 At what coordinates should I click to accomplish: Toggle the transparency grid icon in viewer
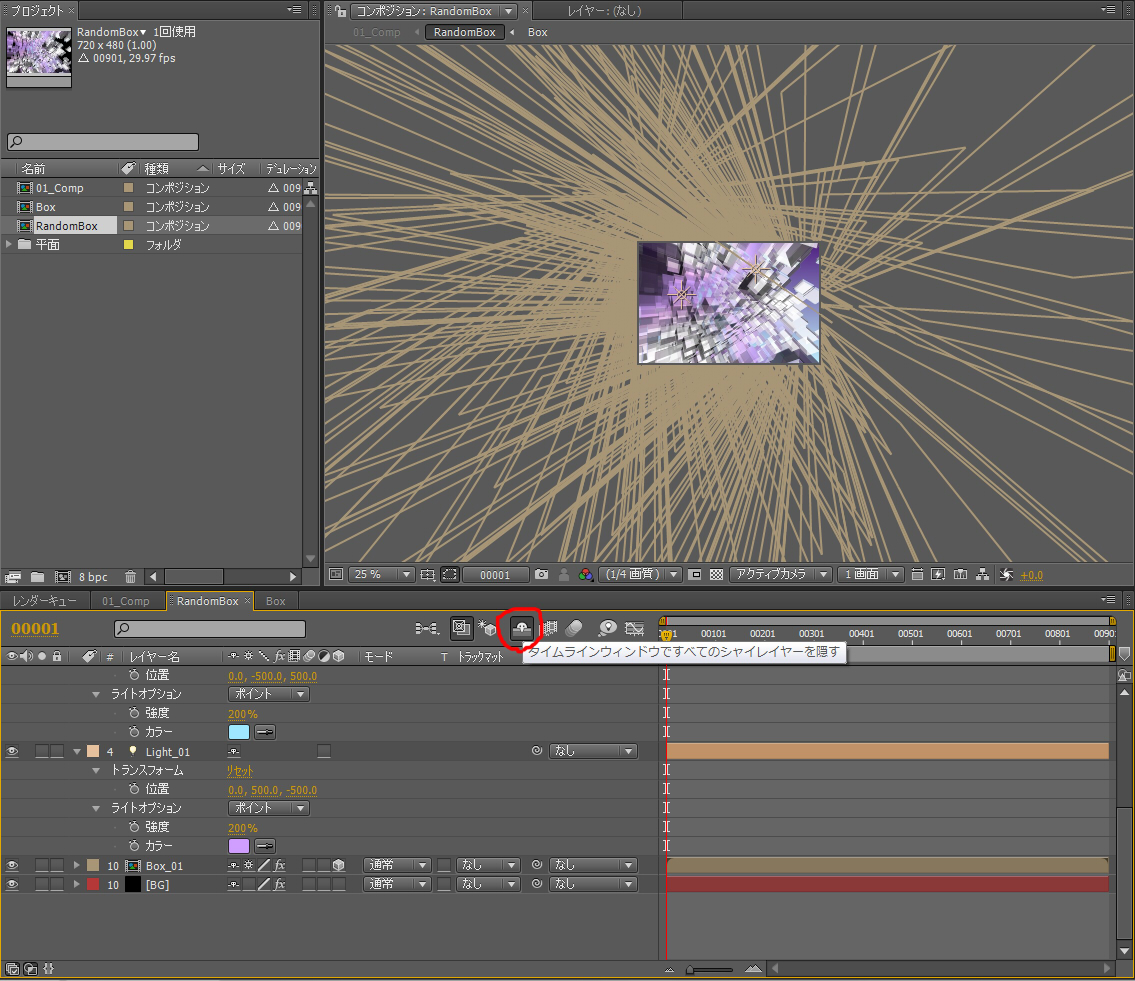click(716, 575)
